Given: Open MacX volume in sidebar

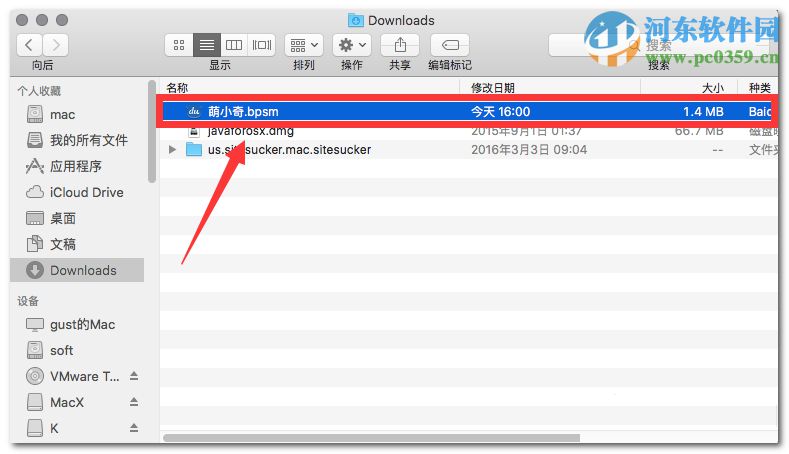Looking at the screenshot, I should [55, 402].
